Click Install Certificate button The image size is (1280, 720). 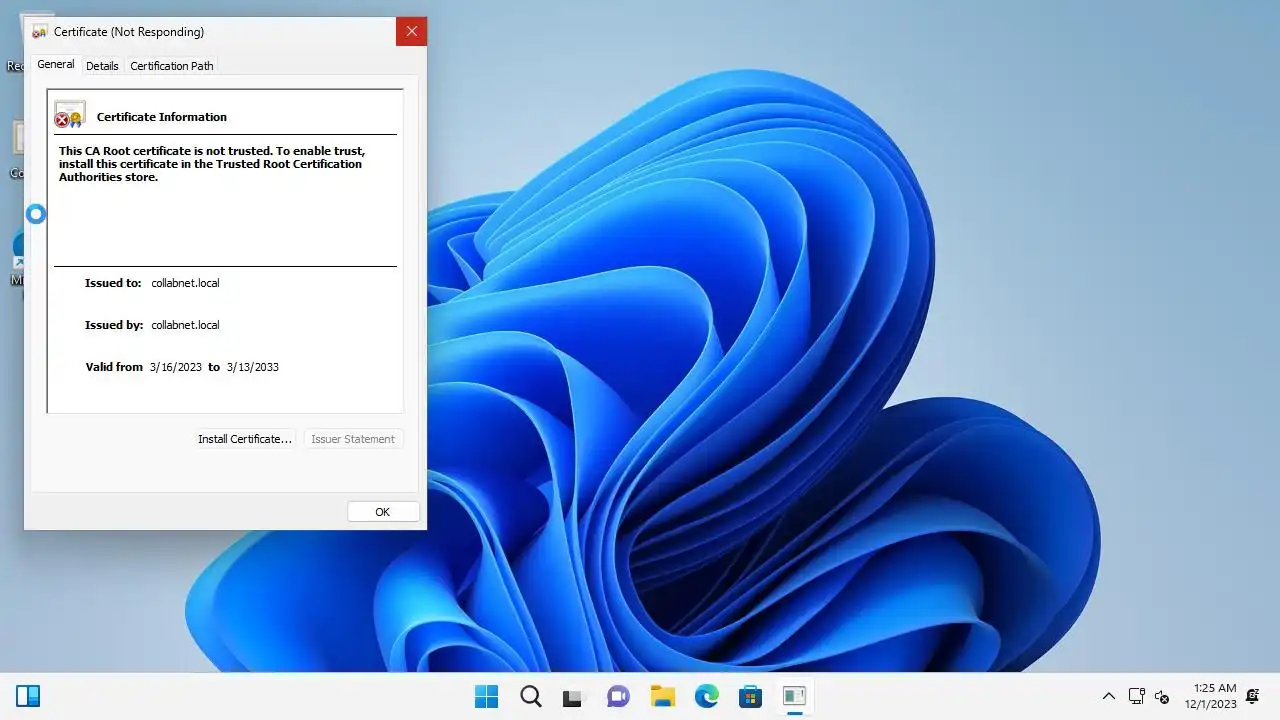pyautogui.click(x=245, y=439)
